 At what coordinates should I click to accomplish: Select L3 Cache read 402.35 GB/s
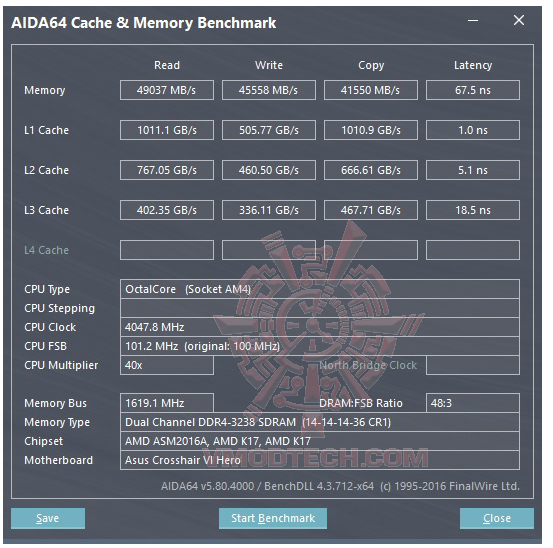tap(166, 210)
